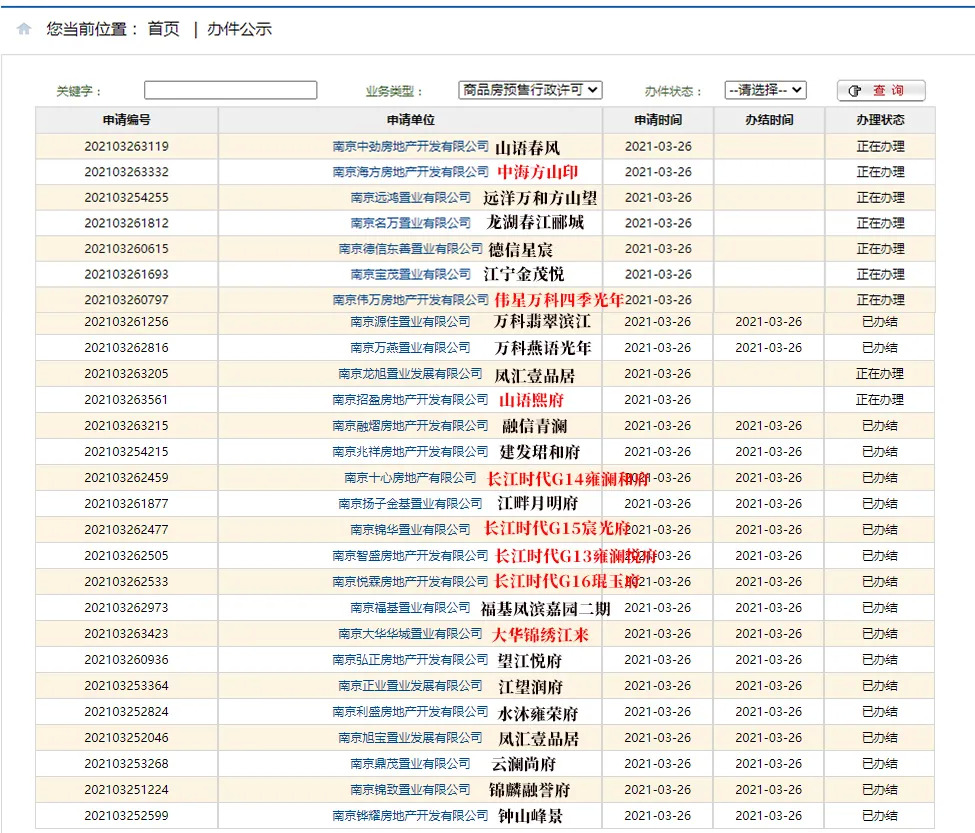The height and width of the screenshot is (833, 975).
Task: Click 南京德信东善置业有限公司 link
Action: pyautogui.click(x=410, y=249)
